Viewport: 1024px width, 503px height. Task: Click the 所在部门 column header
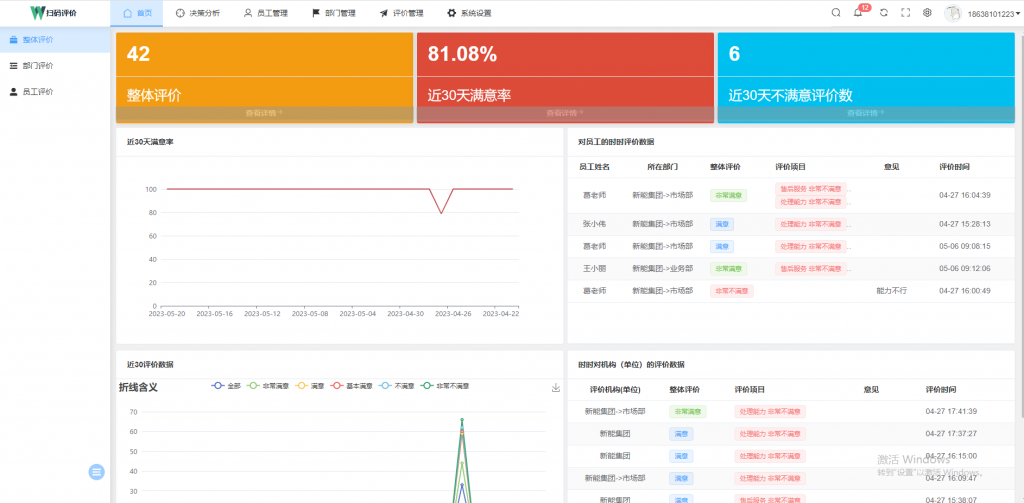[x=662, y=167]
